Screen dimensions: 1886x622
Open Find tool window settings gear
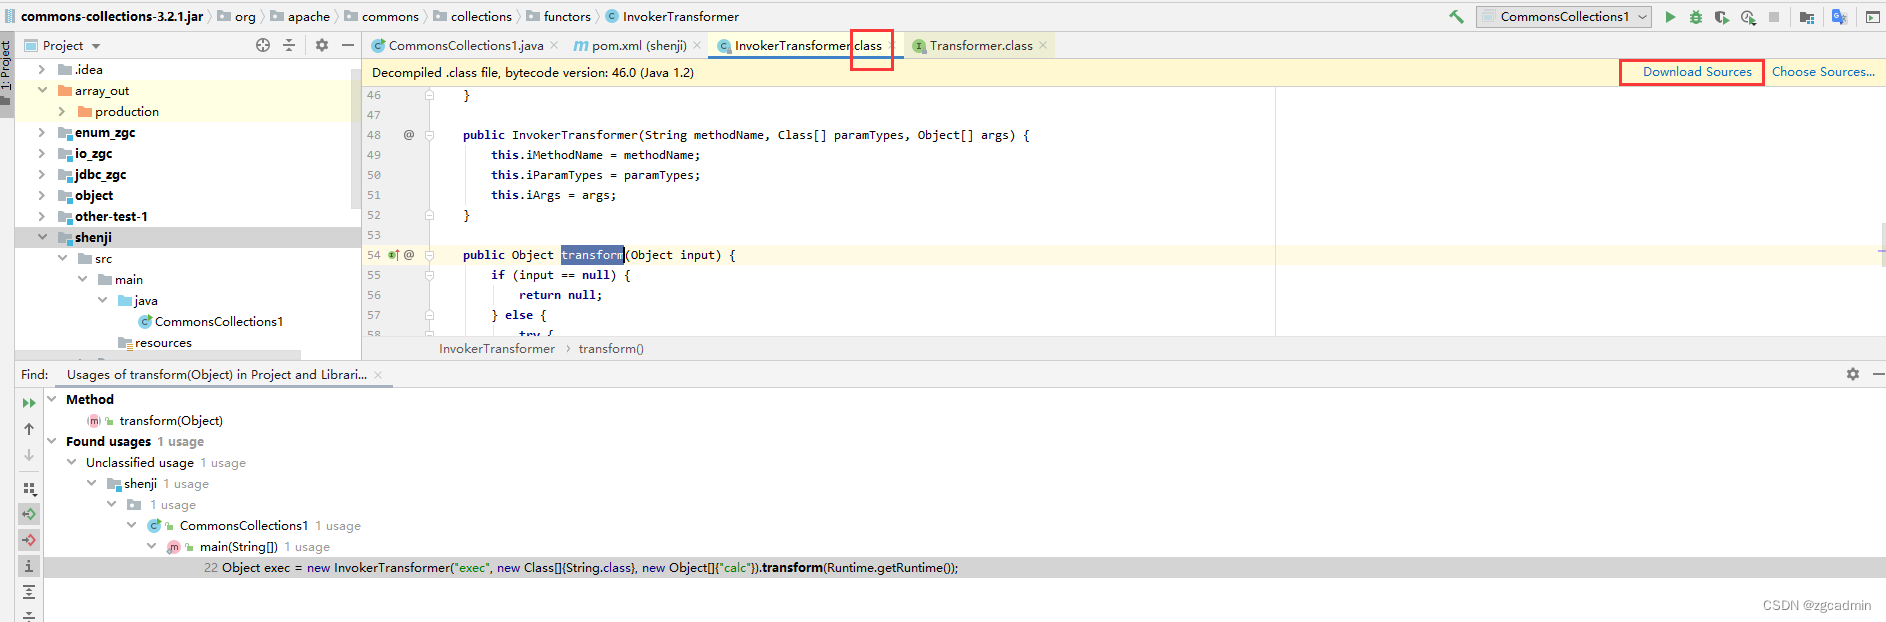point(1853,374)
